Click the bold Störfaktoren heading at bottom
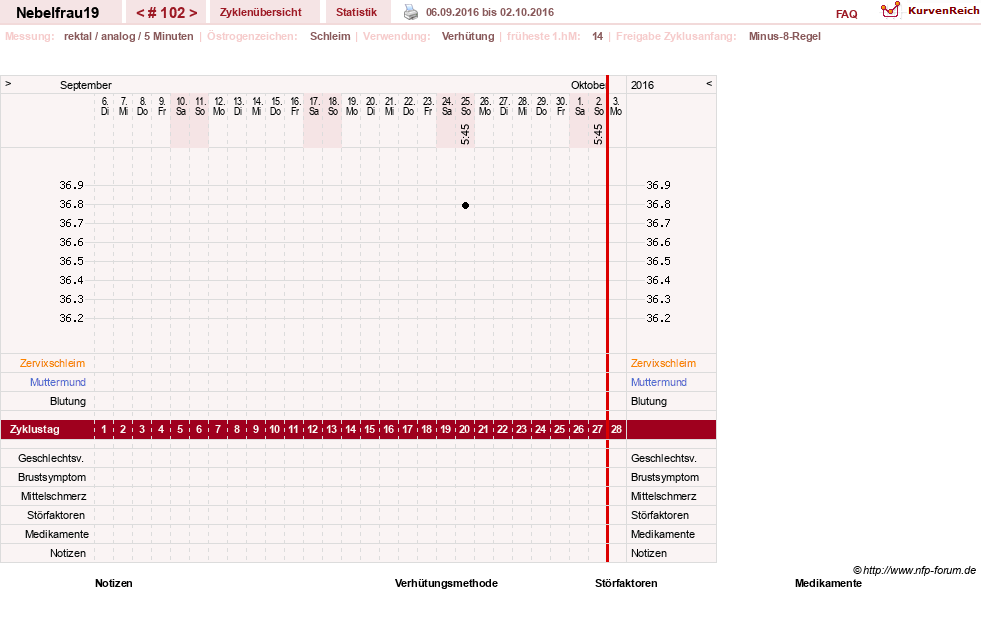 pos(626,583)
